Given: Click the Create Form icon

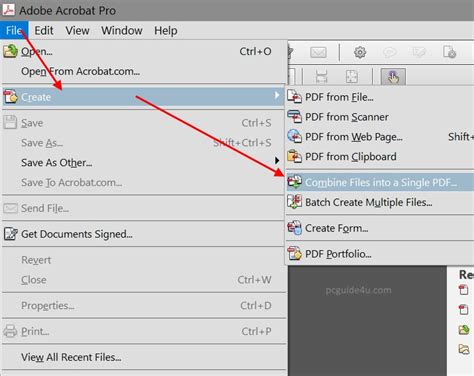Looking at the screenshot, I should coord(295,228).
